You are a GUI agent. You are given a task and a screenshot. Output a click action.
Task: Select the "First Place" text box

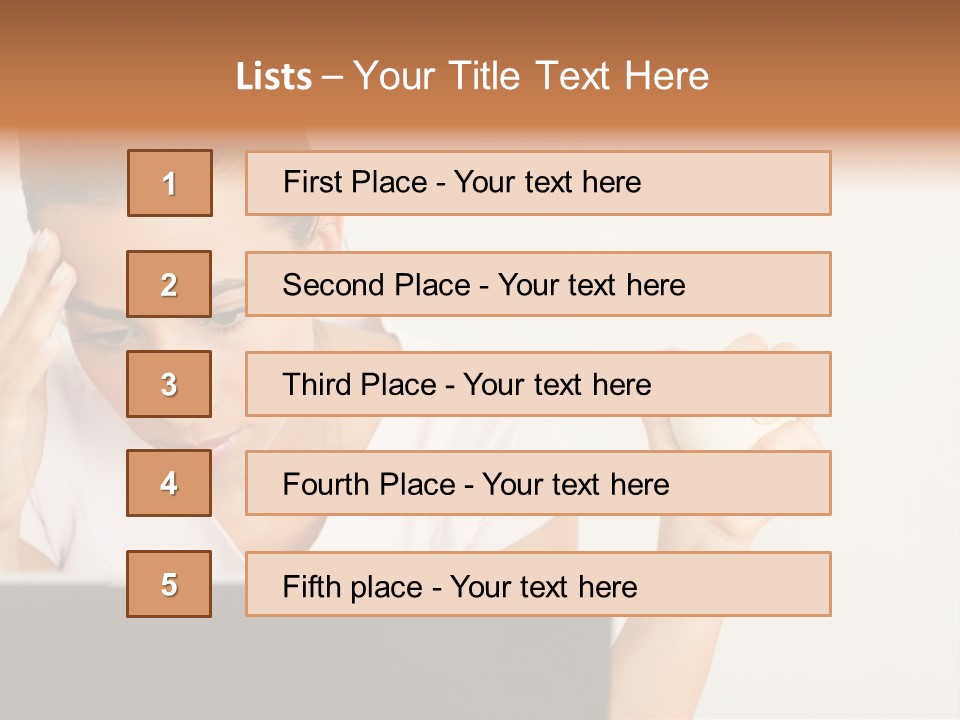pyautogui.click(x=538, y=183)
